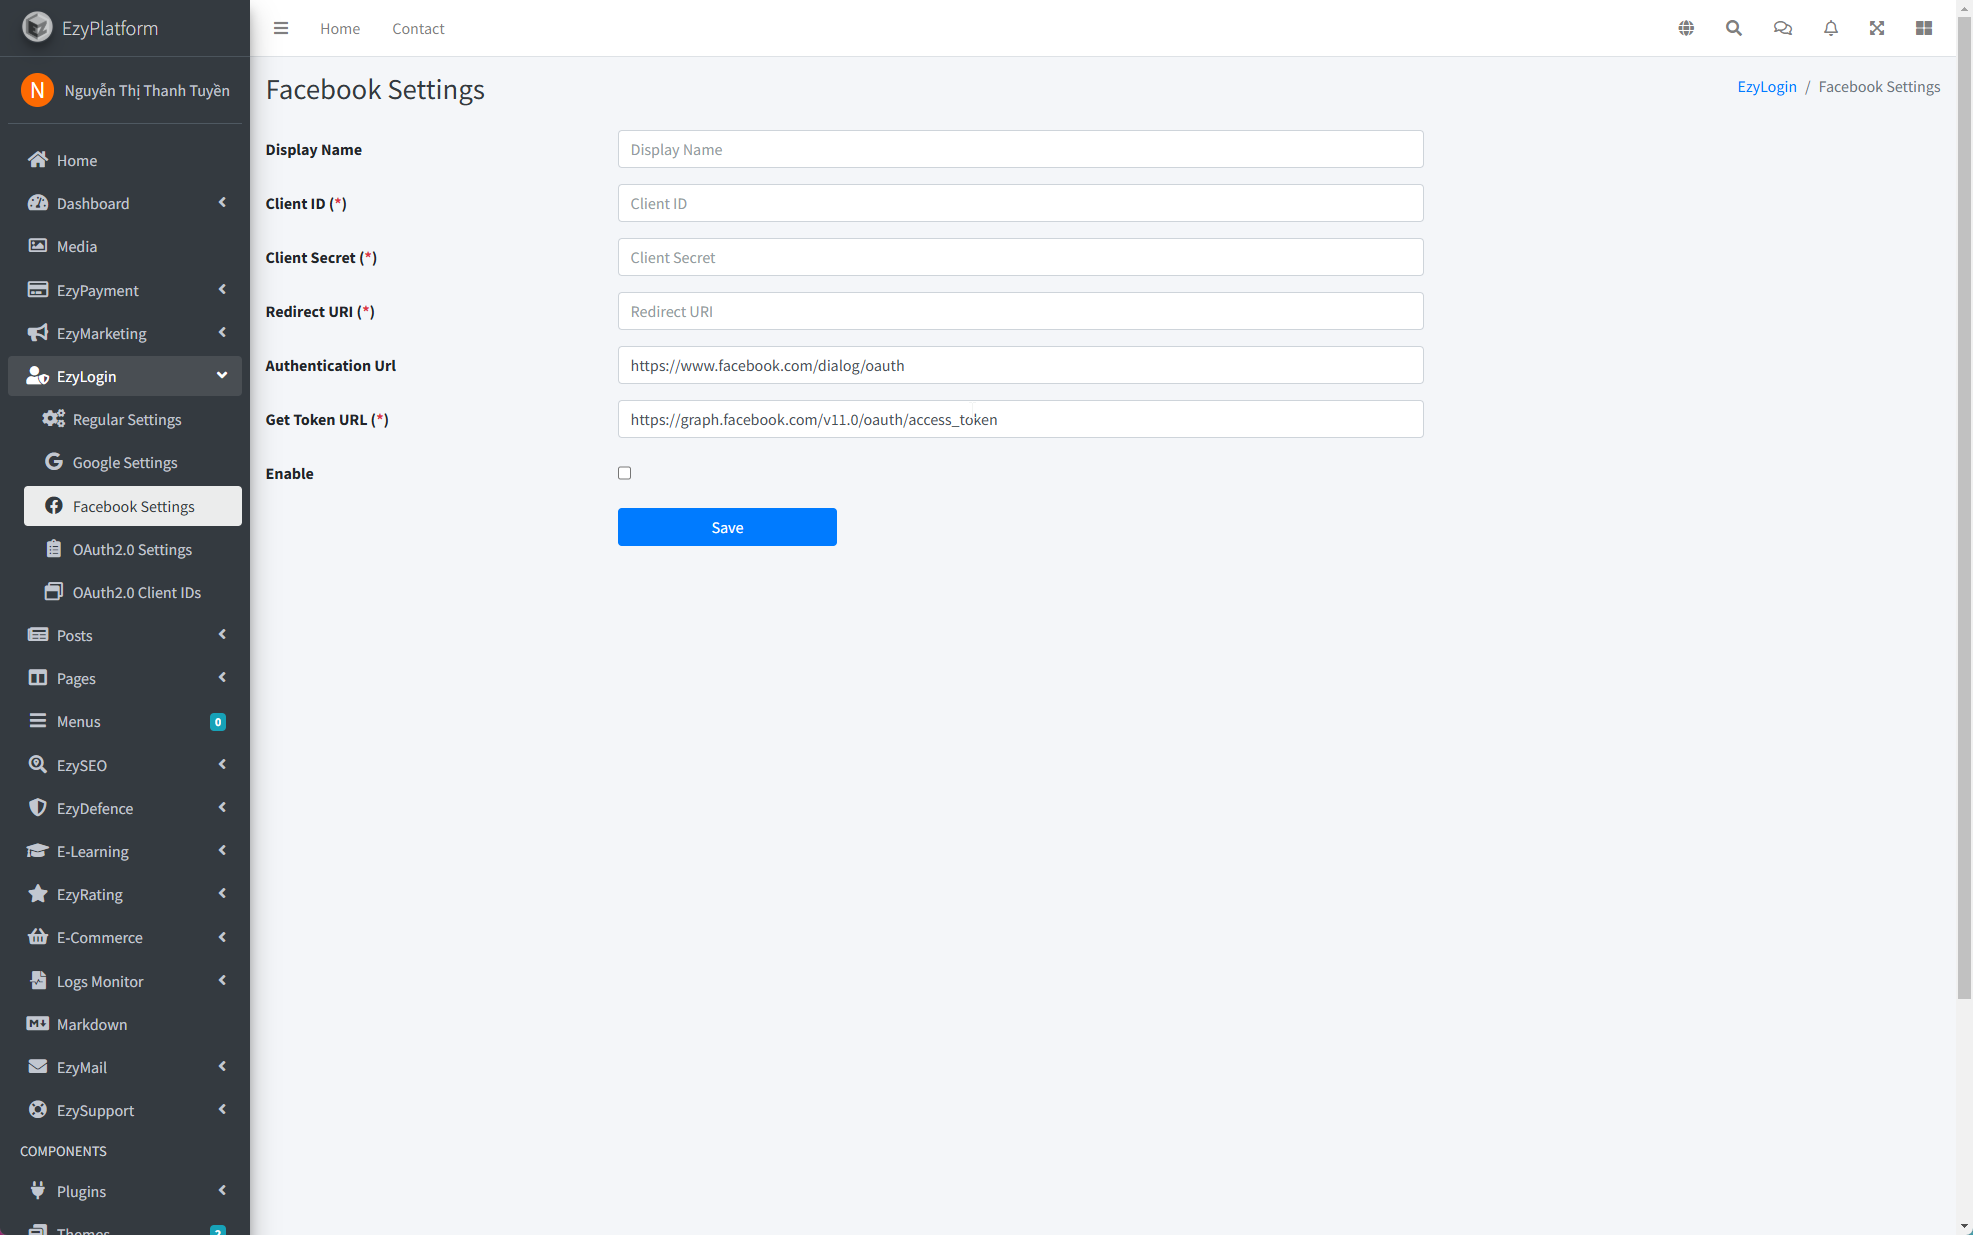The height and width of the screenshot is (1235, 1973).
Task: Expand the EzyPayment menu chevron
Action: 222,290
